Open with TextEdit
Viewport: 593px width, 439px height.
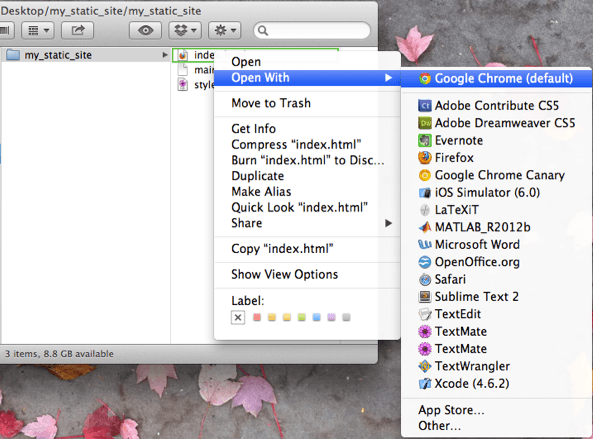(496, 314)
